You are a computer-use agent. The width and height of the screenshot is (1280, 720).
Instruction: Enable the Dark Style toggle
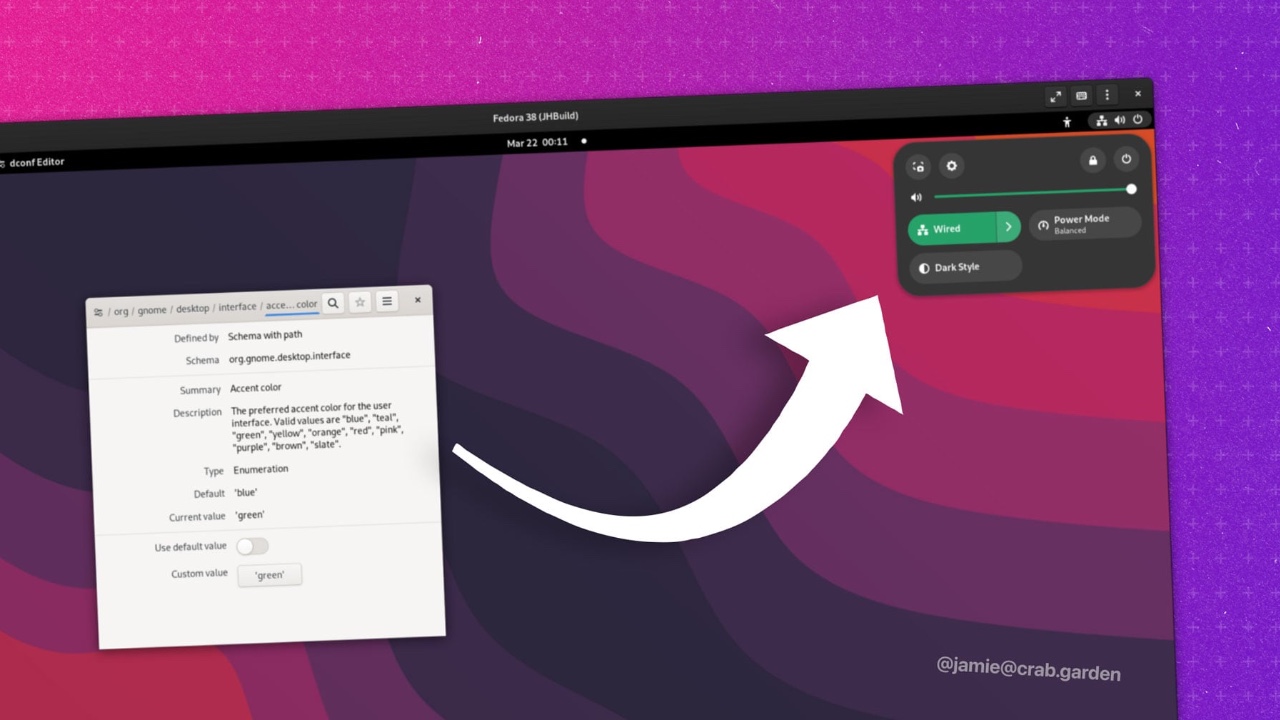pos(965,267)
